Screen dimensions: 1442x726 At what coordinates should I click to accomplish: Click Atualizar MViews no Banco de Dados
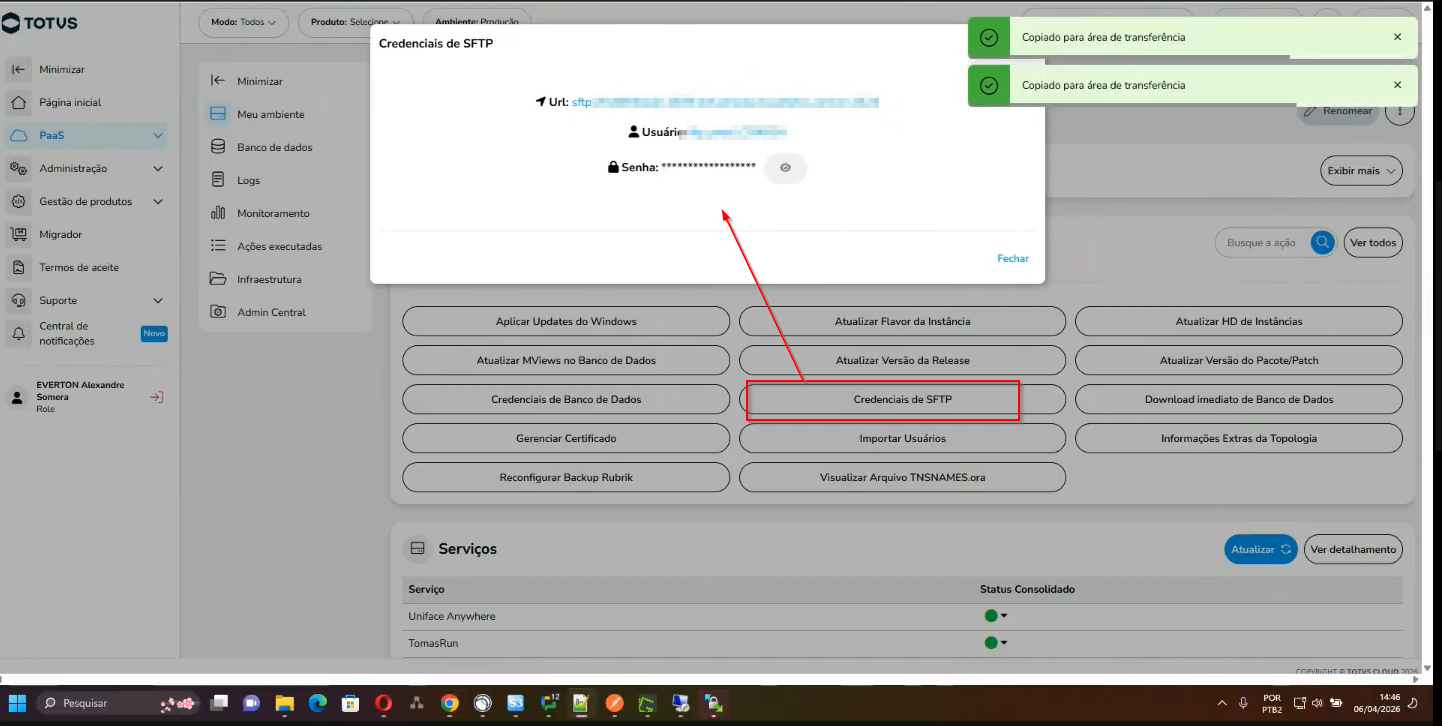(x=566, y=360)
